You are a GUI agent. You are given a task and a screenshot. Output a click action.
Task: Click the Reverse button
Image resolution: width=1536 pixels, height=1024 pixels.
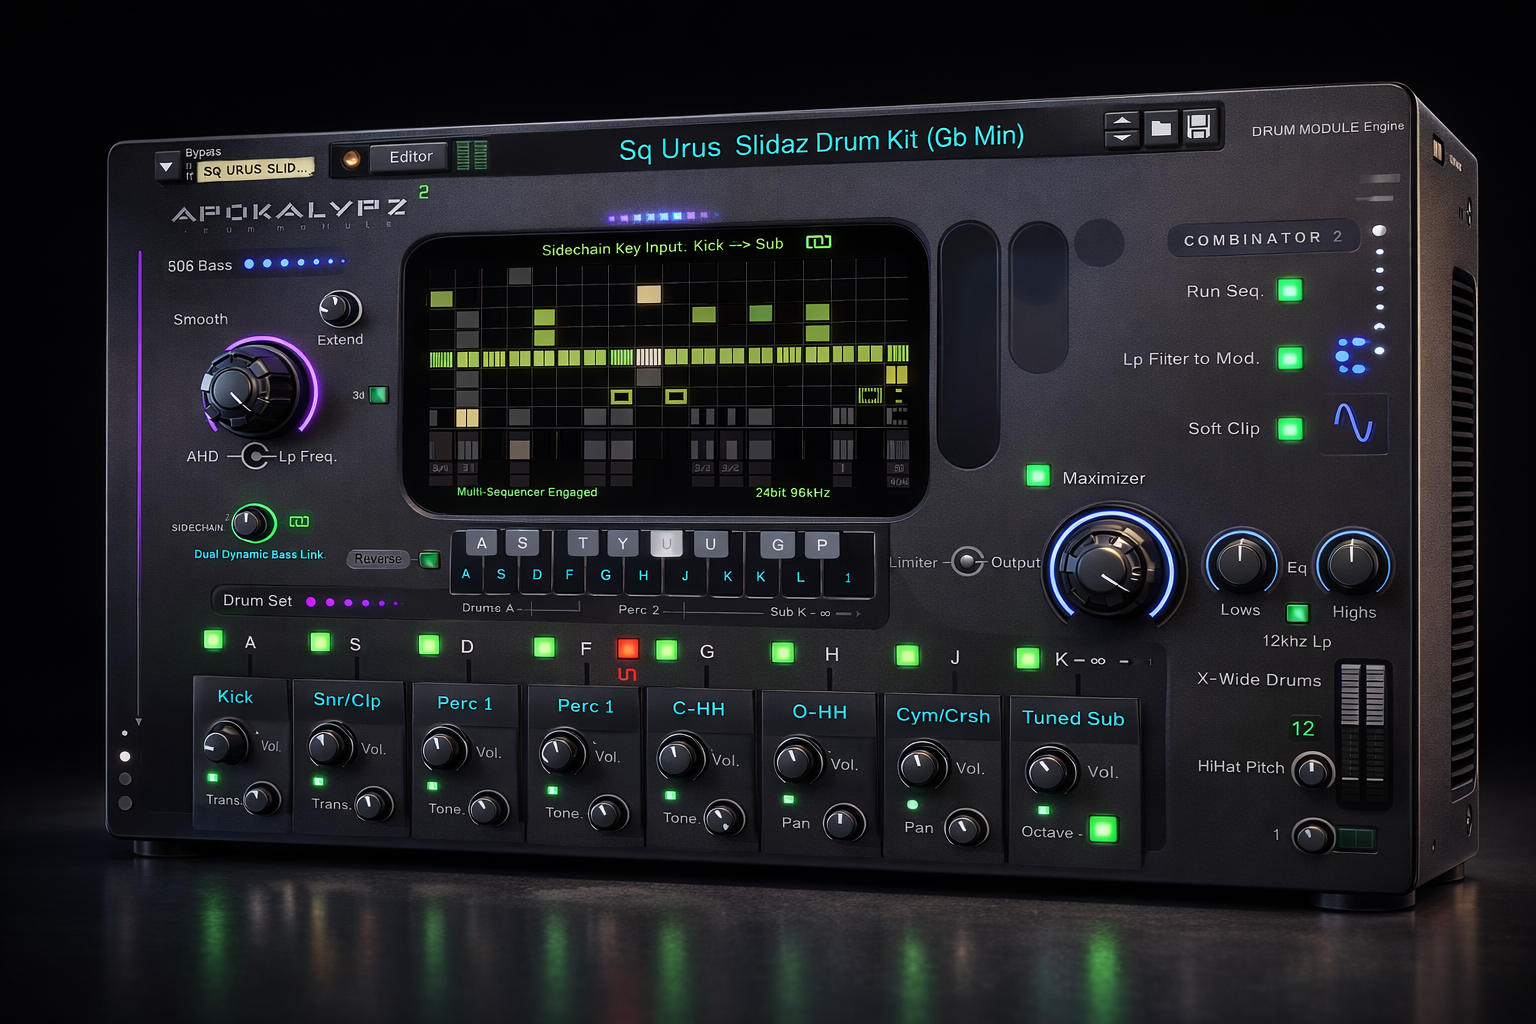click(378, 559)
